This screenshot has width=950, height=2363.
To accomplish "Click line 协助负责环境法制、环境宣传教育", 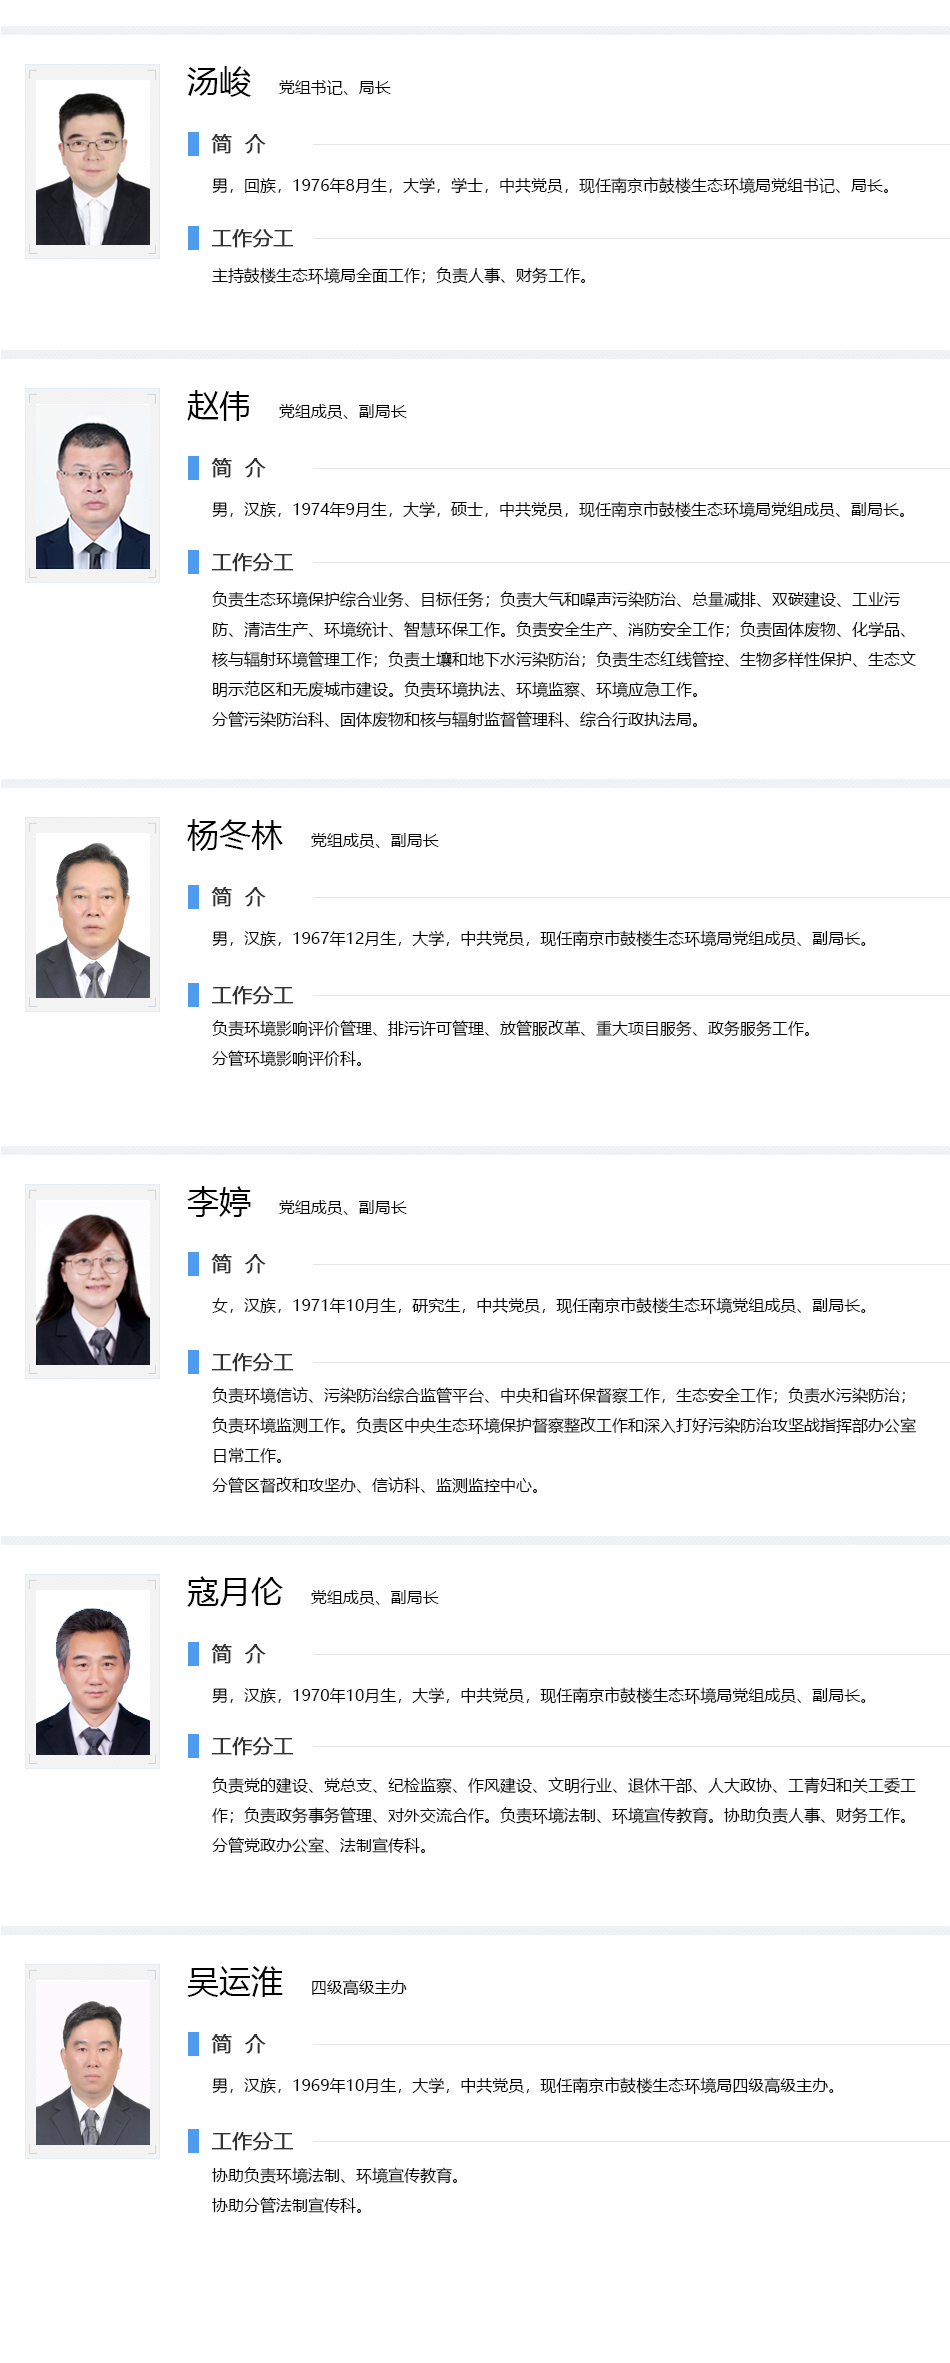I will coord(336,2176).
